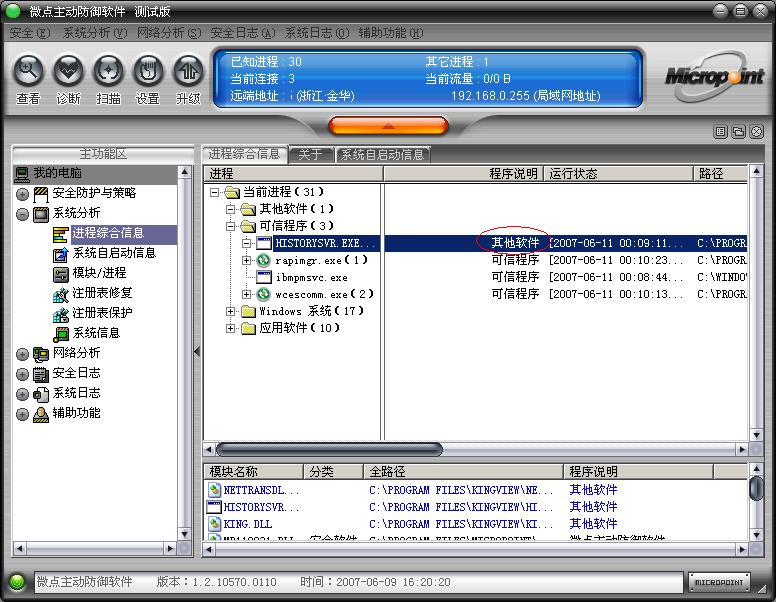Open the 系统日志(O) menu

click(x=317, y=33)
